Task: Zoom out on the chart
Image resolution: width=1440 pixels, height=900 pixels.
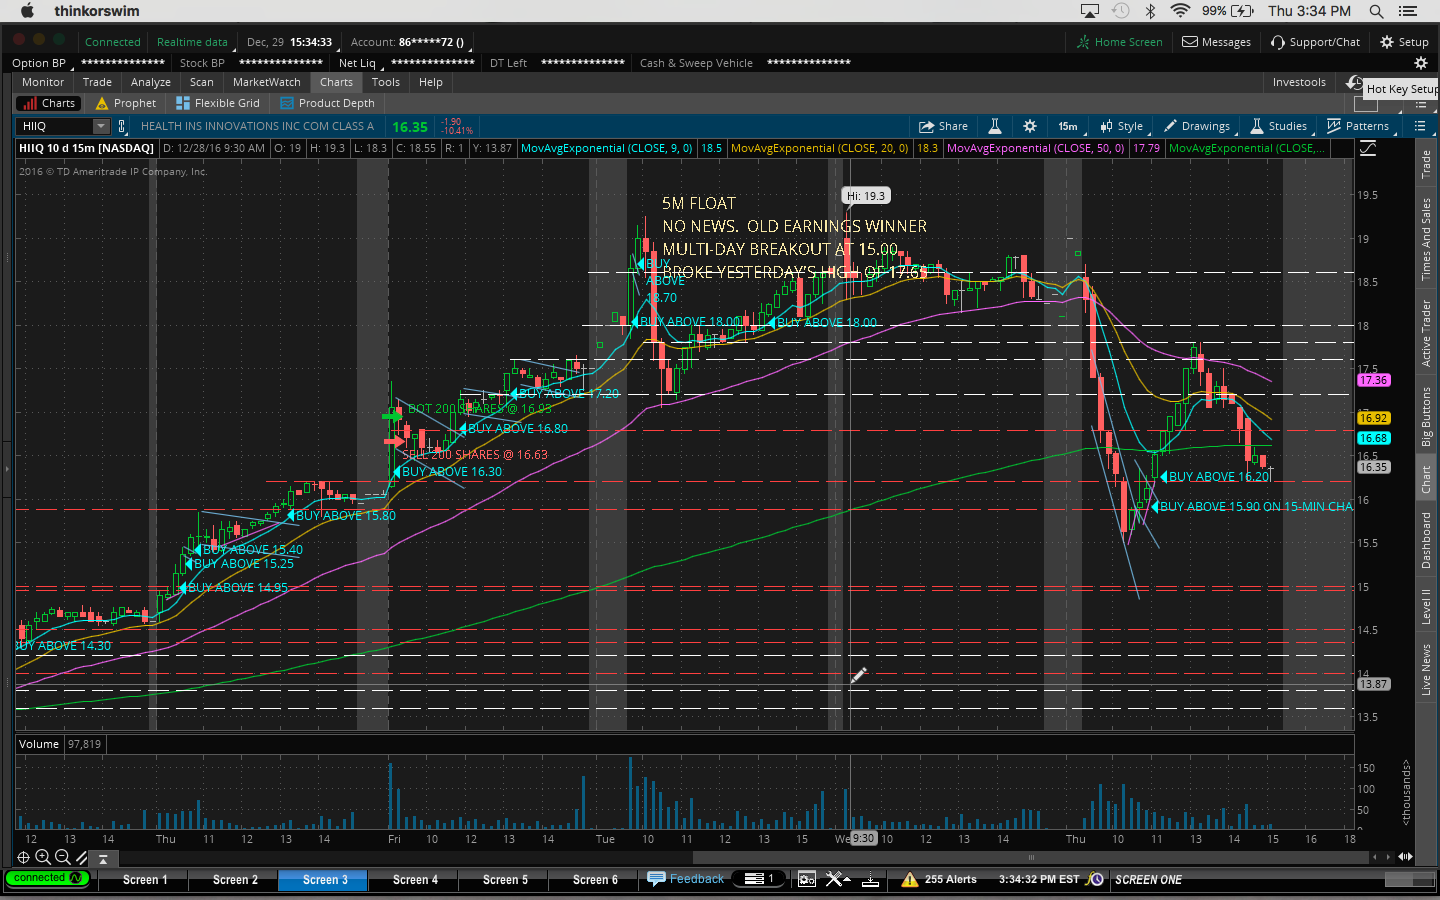Action: click(x=62, y=857)
